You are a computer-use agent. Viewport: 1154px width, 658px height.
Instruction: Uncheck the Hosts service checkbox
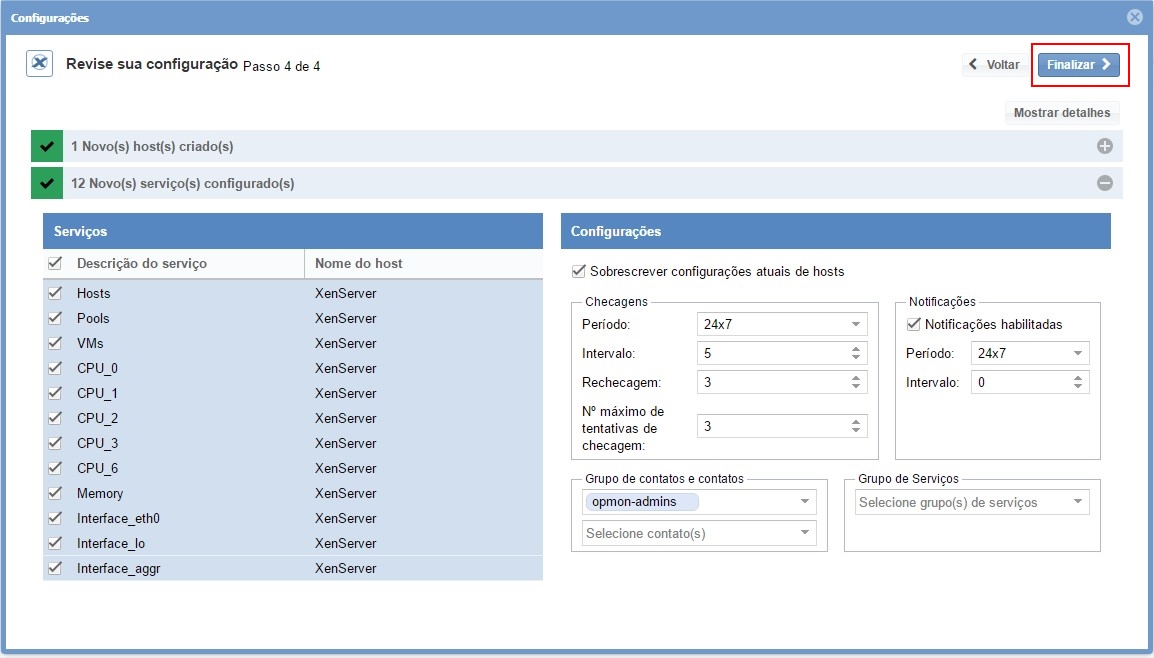(x=55, y=293)
